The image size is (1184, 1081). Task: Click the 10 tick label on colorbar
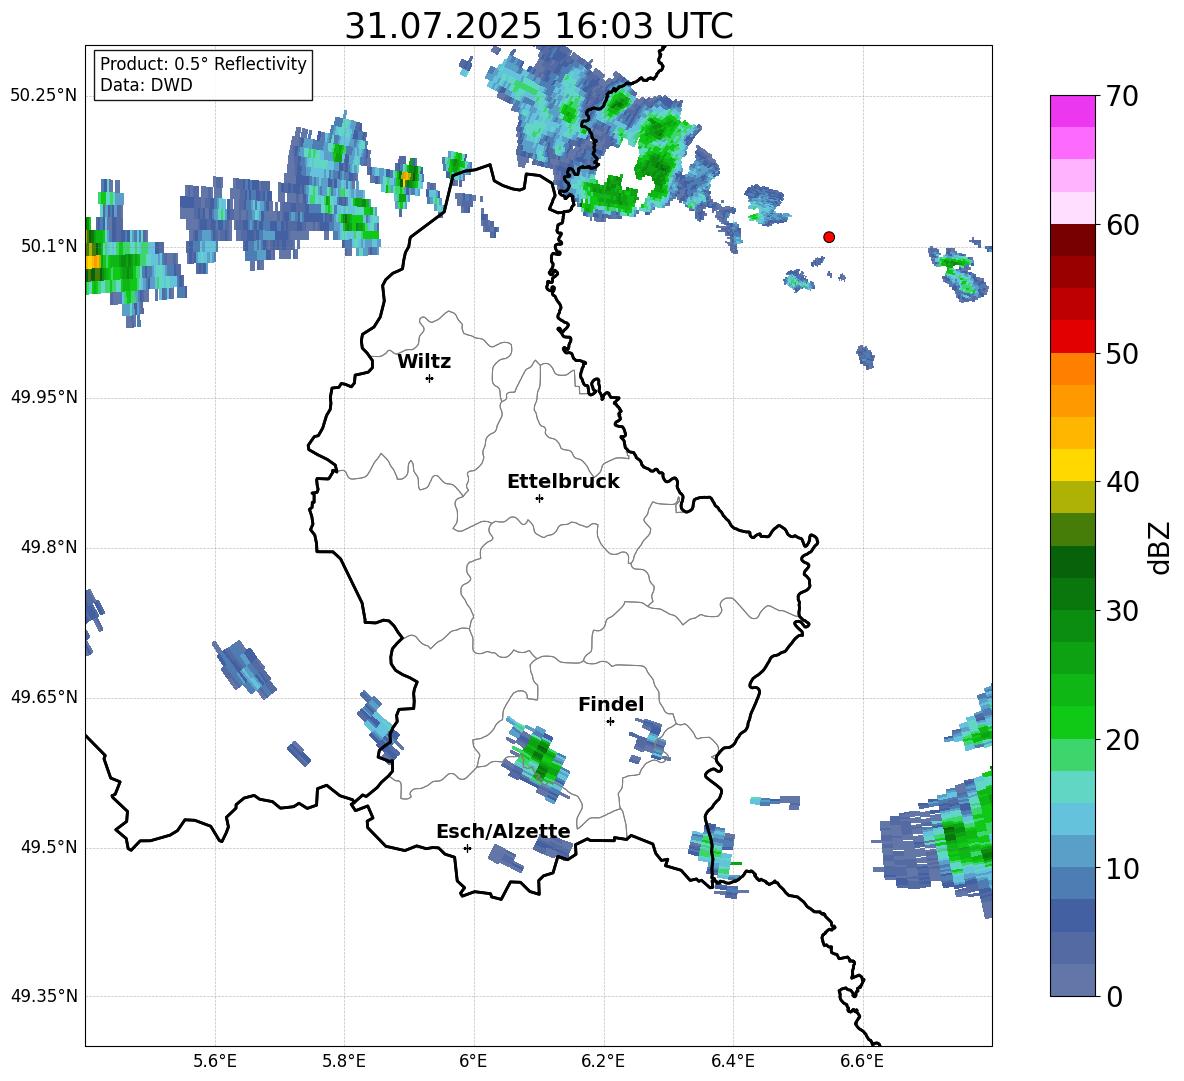[1123, 868]
